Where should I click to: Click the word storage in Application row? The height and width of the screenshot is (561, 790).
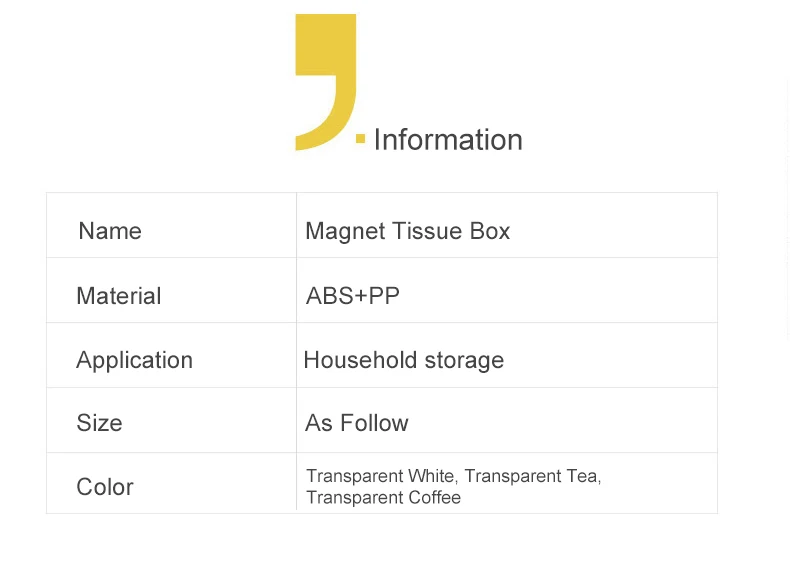point(464,361)
